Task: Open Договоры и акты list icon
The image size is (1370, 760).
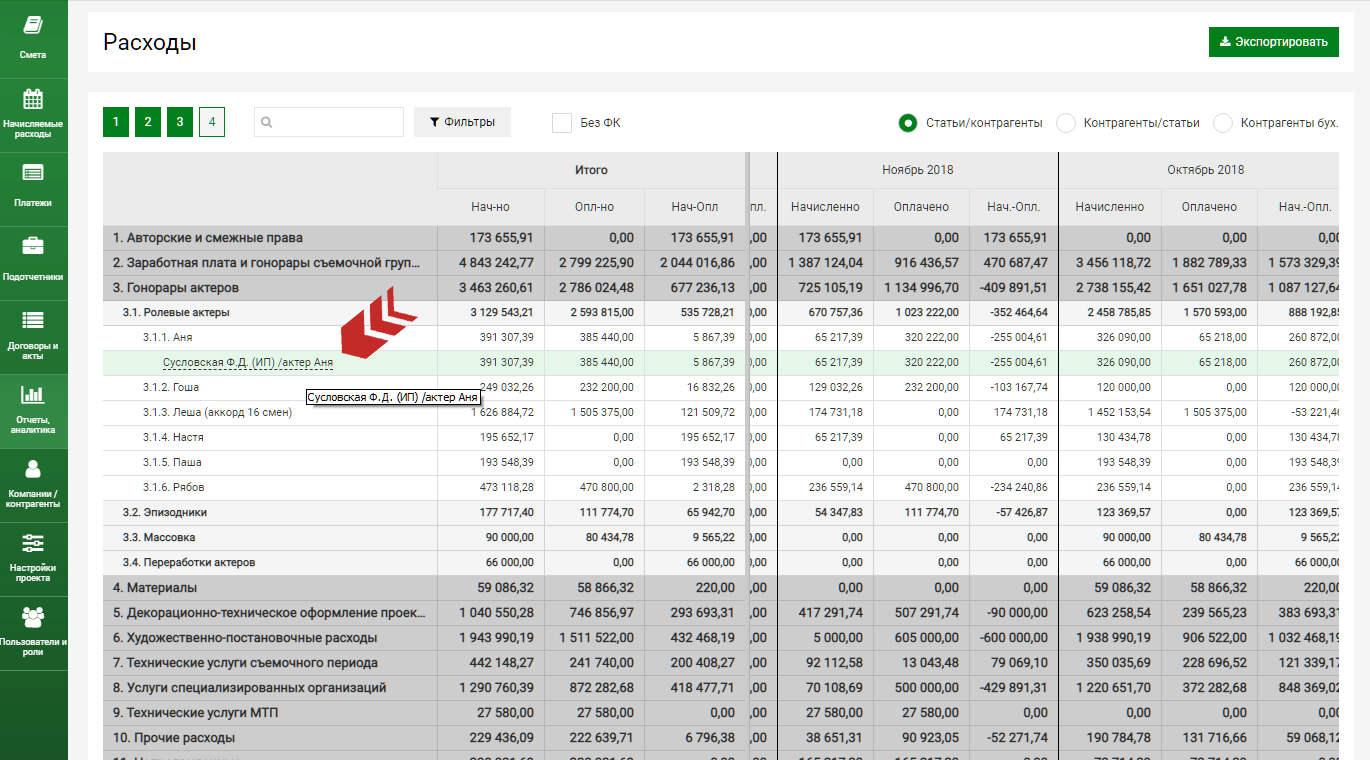Action: click(33, 320)
